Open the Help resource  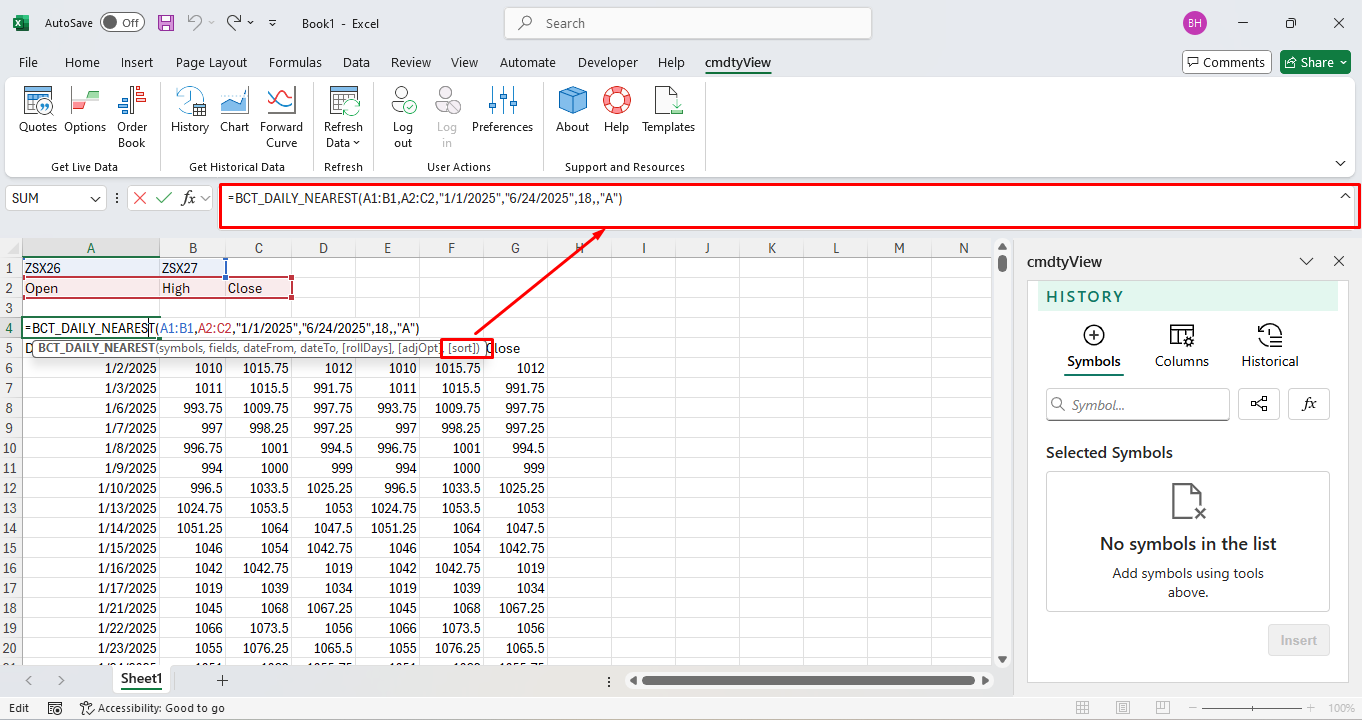pyautogui.click(x=617, y=110)
